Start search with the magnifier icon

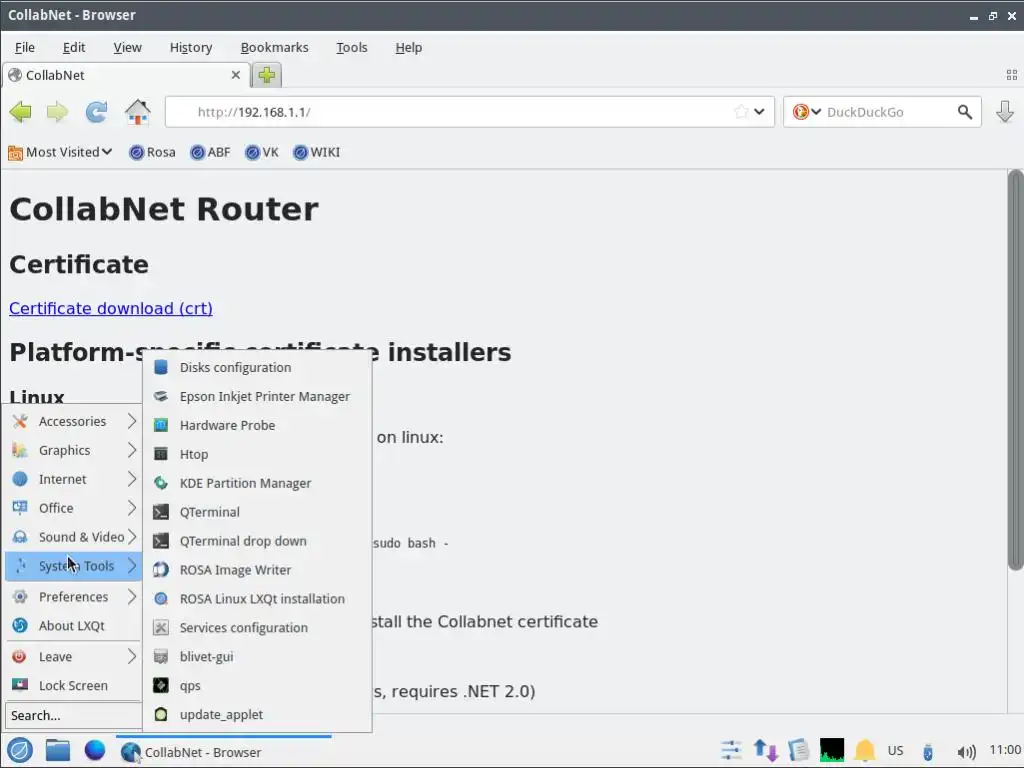[965, 112]
